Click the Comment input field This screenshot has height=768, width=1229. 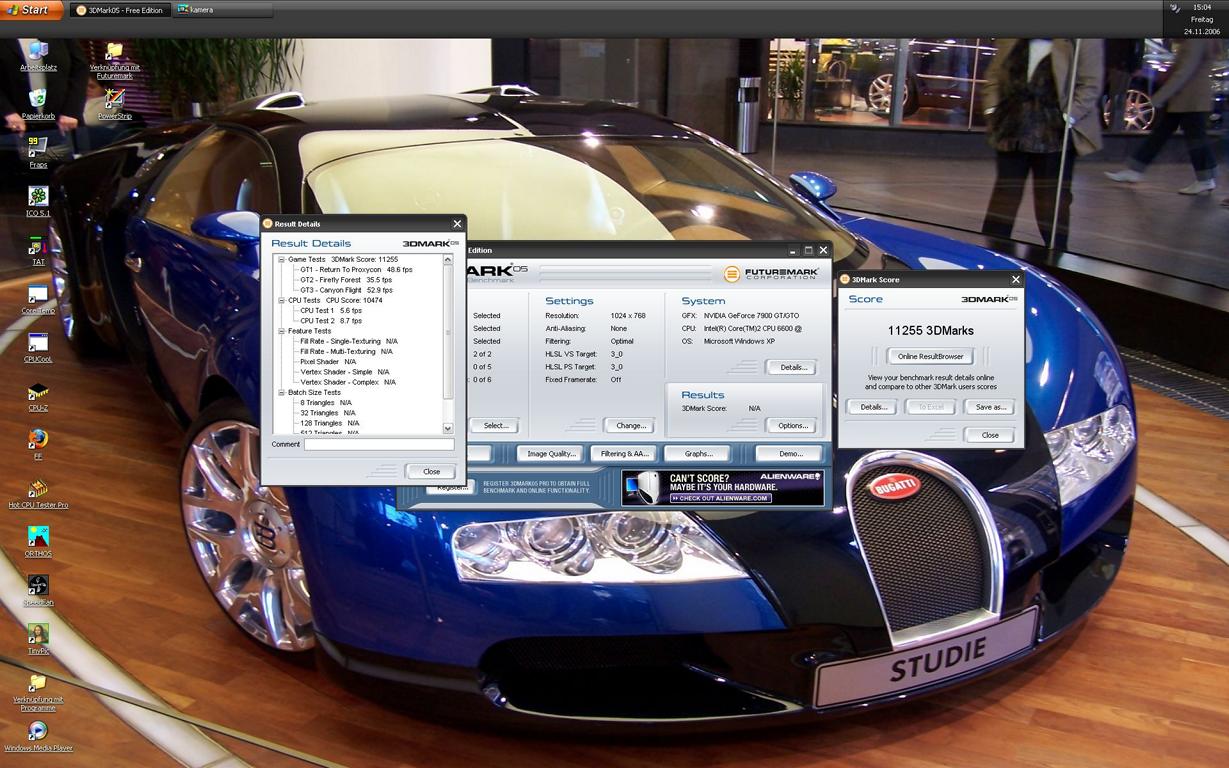pyautogui.click(x=379, y=444)
